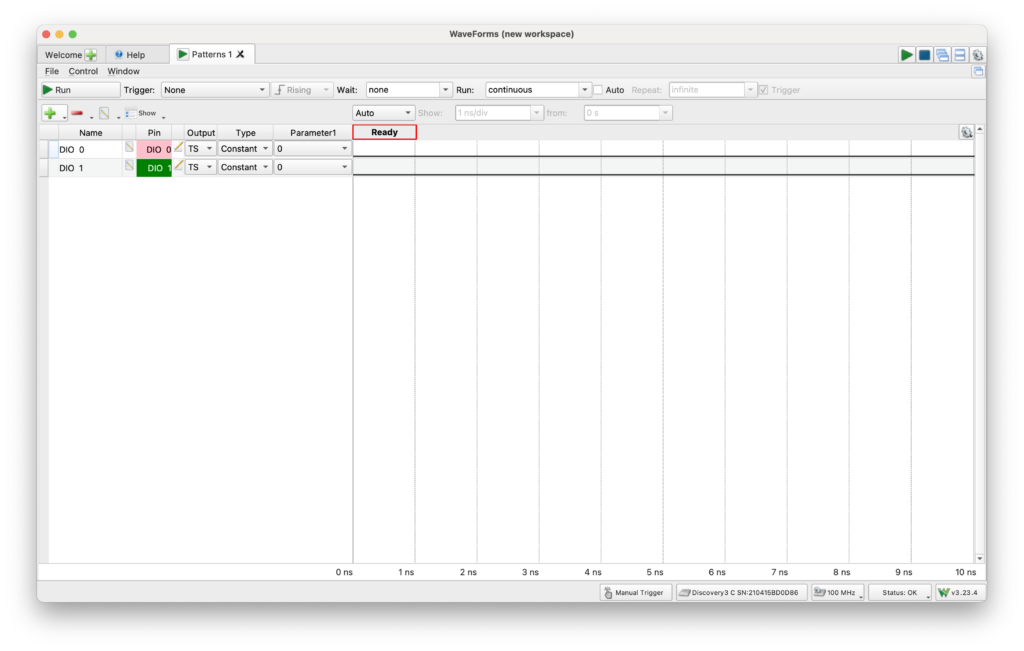Enable the Auto checkbox

[x=598, y=90]
